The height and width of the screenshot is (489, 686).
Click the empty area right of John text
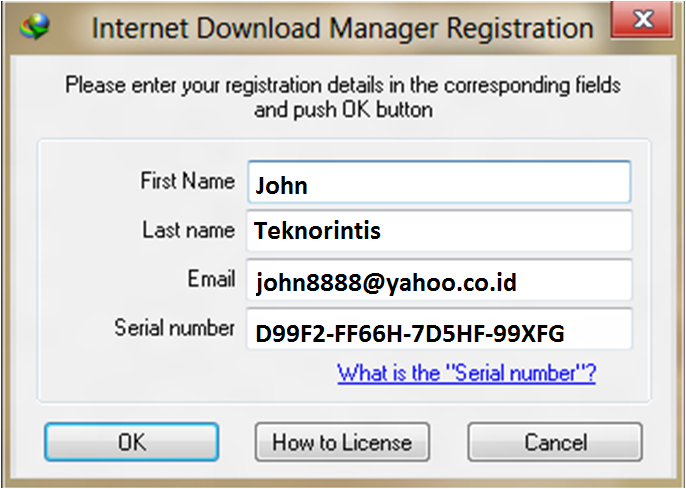(x=468, y=184)
